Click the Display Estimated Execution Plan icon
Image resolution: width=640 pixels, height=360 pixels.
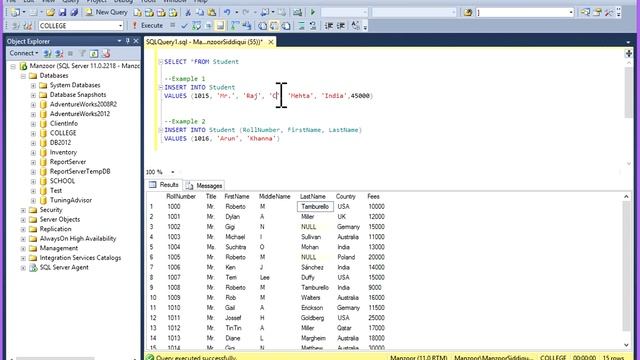[x=196, y=26]
